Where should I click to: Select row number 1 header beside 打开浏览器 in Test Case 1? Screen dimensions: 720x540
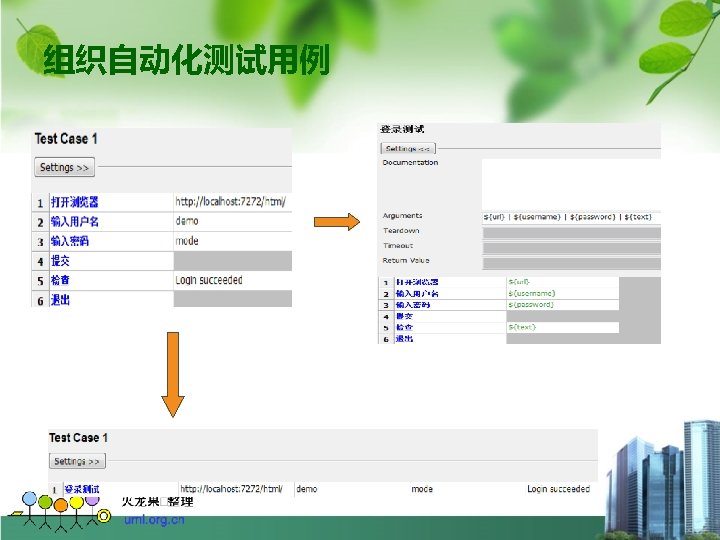click(40, 202)
